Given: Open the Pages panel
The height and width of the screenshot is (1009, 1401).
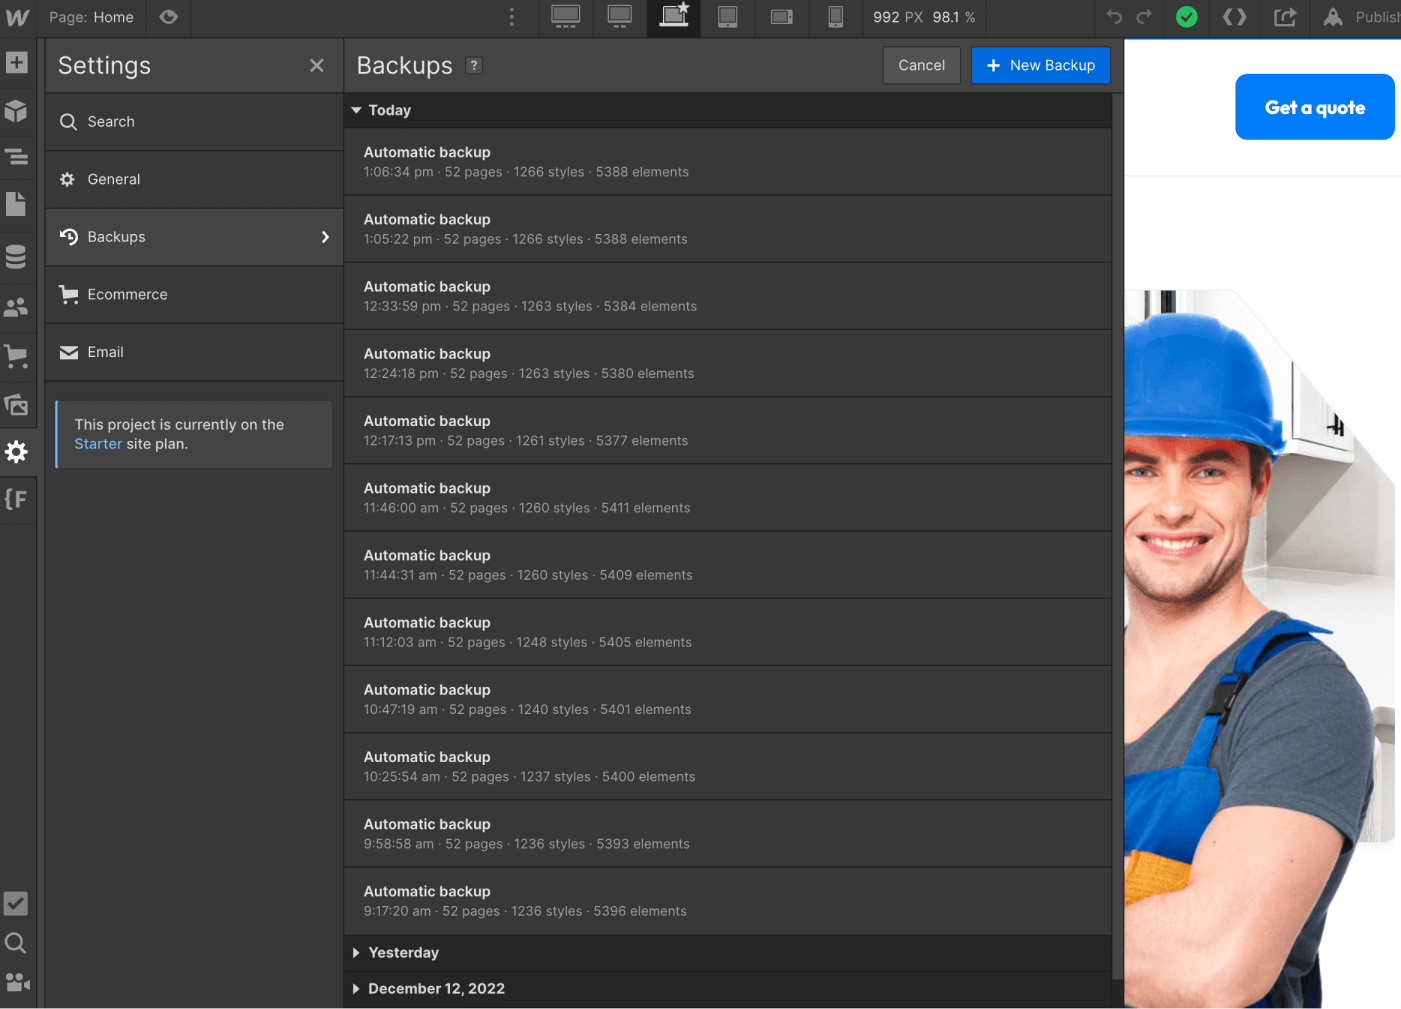Looking at the screenshot, I should (16, 203).
